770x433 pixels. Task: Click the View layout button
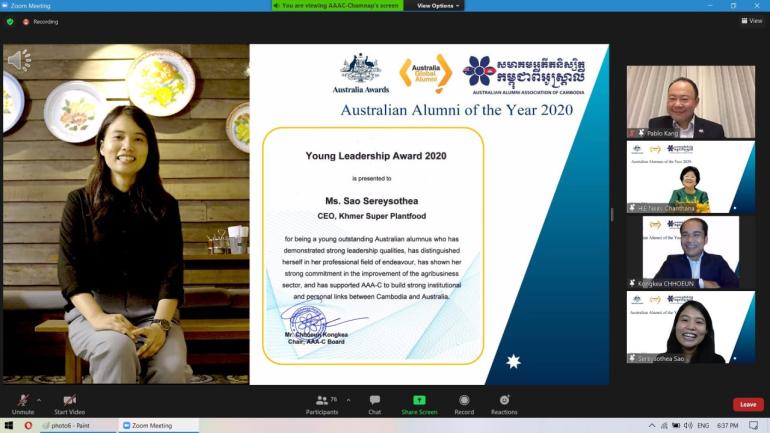click(x=751, y=21)
